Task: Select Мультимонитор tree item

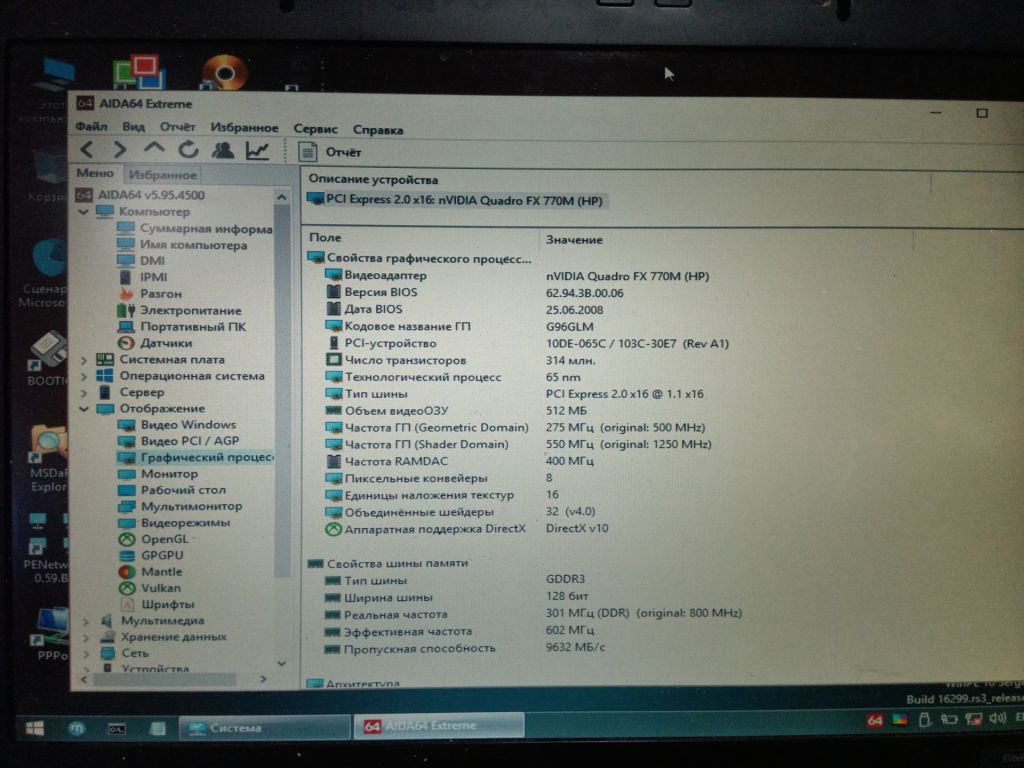Action: (181, 506)
